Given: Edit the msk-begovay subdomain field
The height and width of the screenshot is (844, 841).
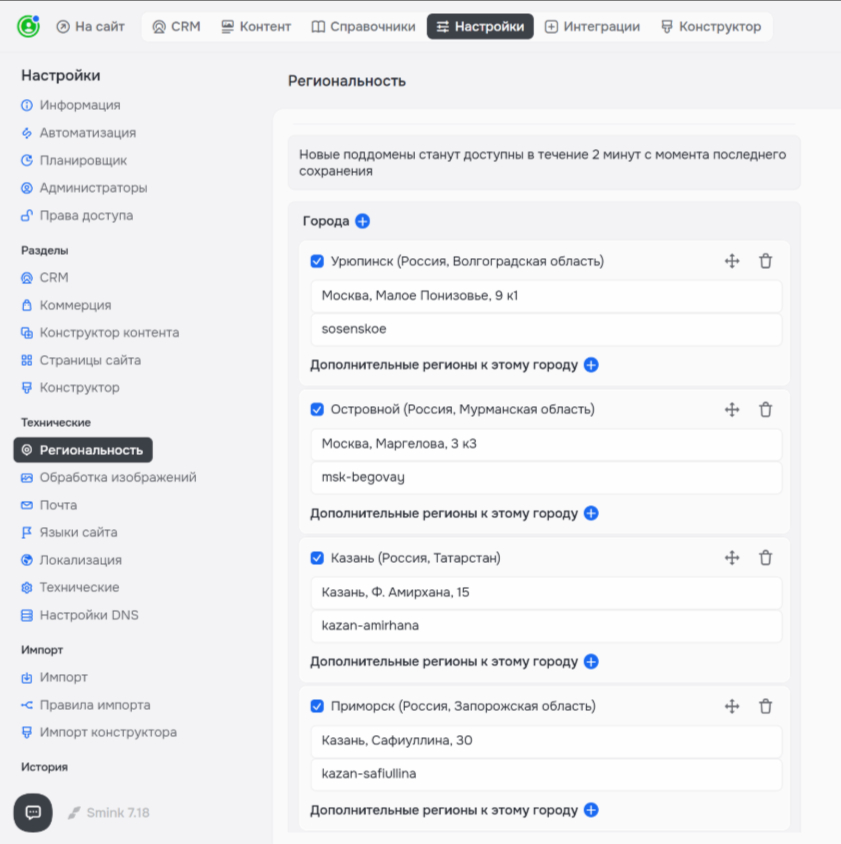Looking at the screenshot, I should 545,477.
